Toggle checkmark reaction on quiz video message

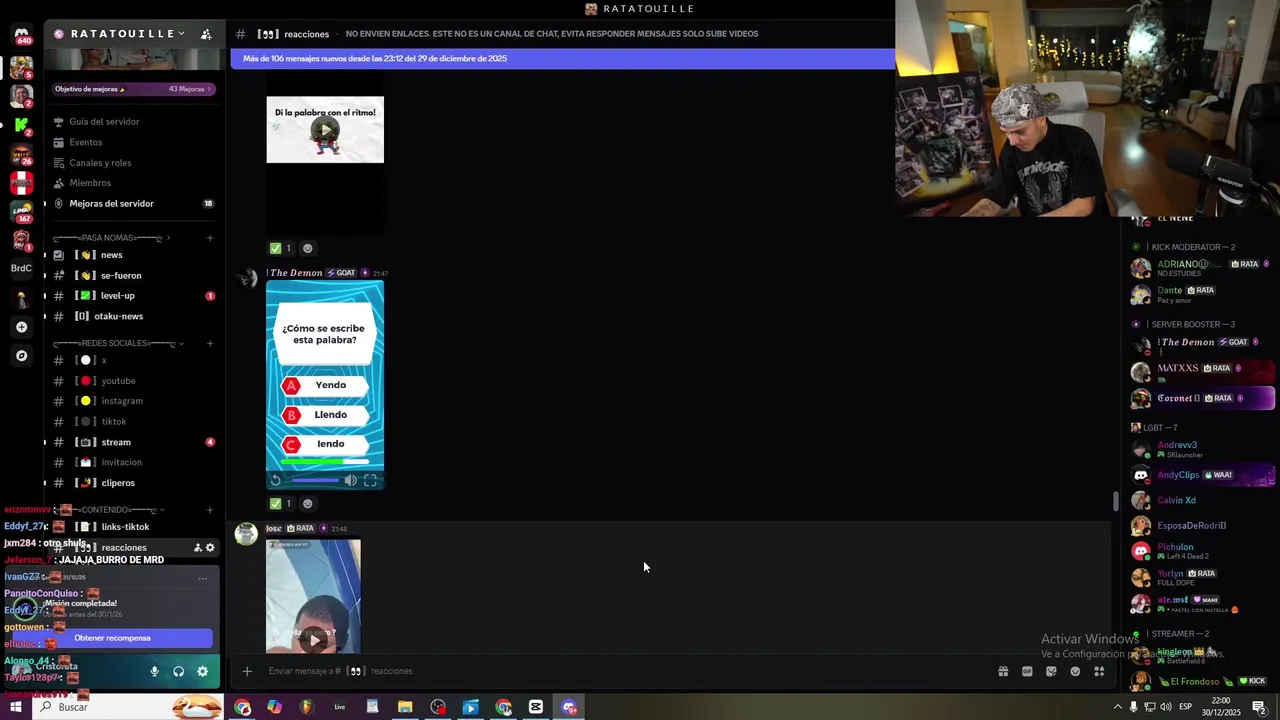281,504
